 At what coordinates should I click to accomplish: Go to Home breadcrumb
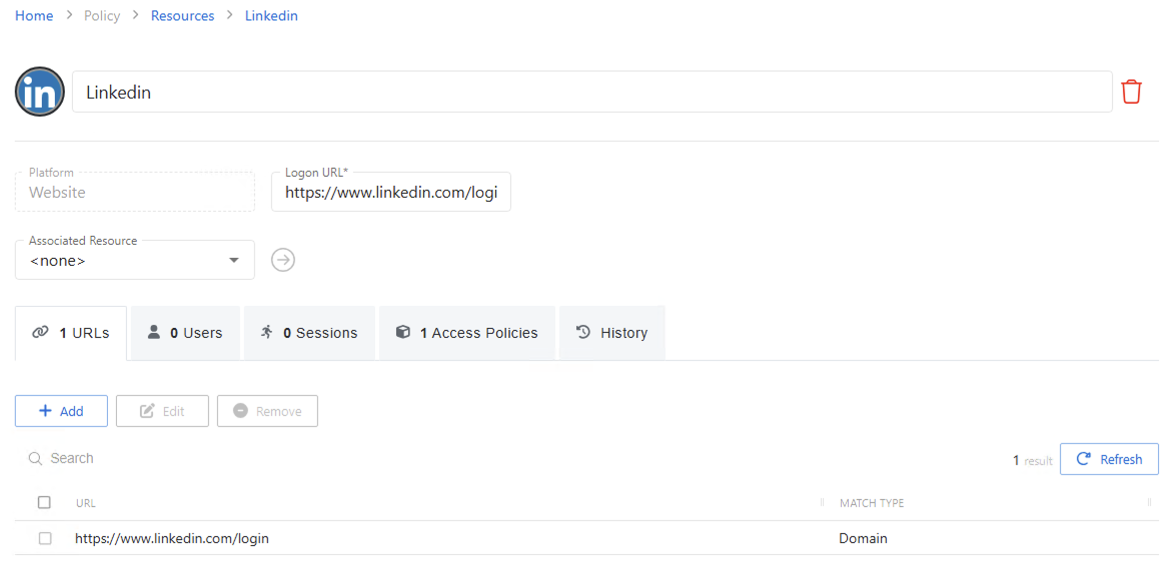coord(34,16)
